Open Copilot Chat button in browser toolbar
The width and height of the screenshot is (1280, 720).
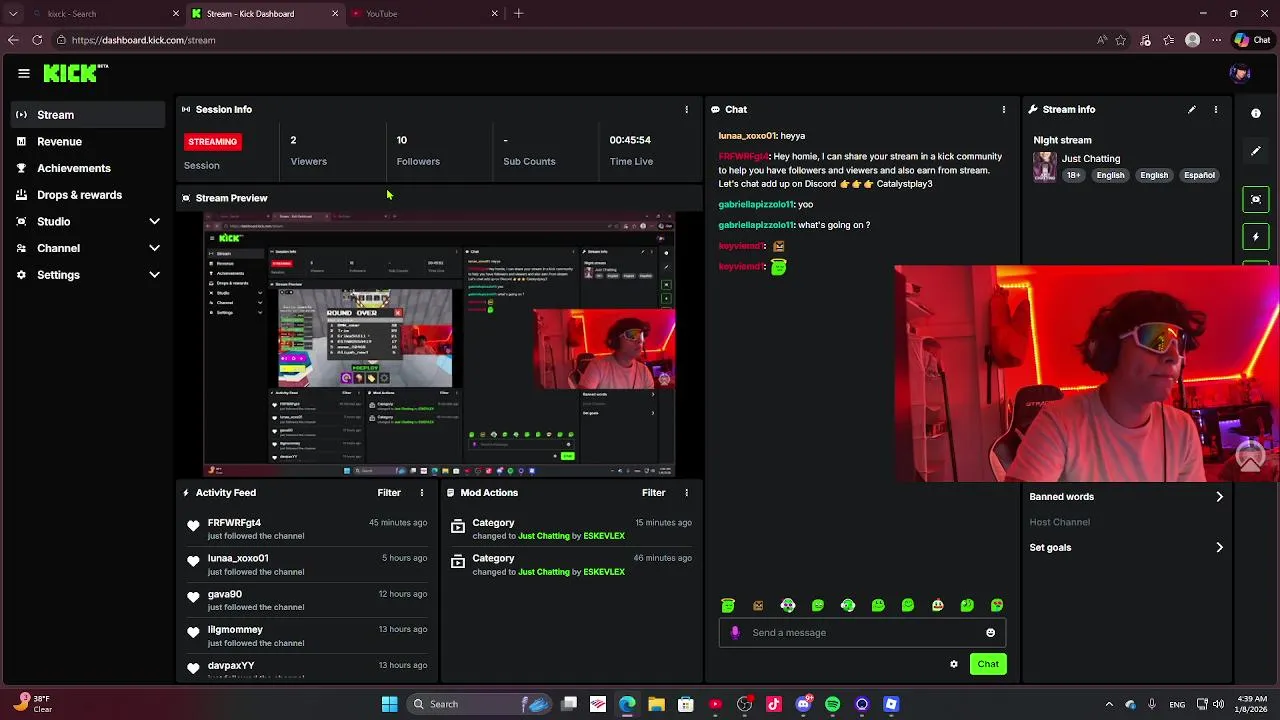[x=1252, y=40]
